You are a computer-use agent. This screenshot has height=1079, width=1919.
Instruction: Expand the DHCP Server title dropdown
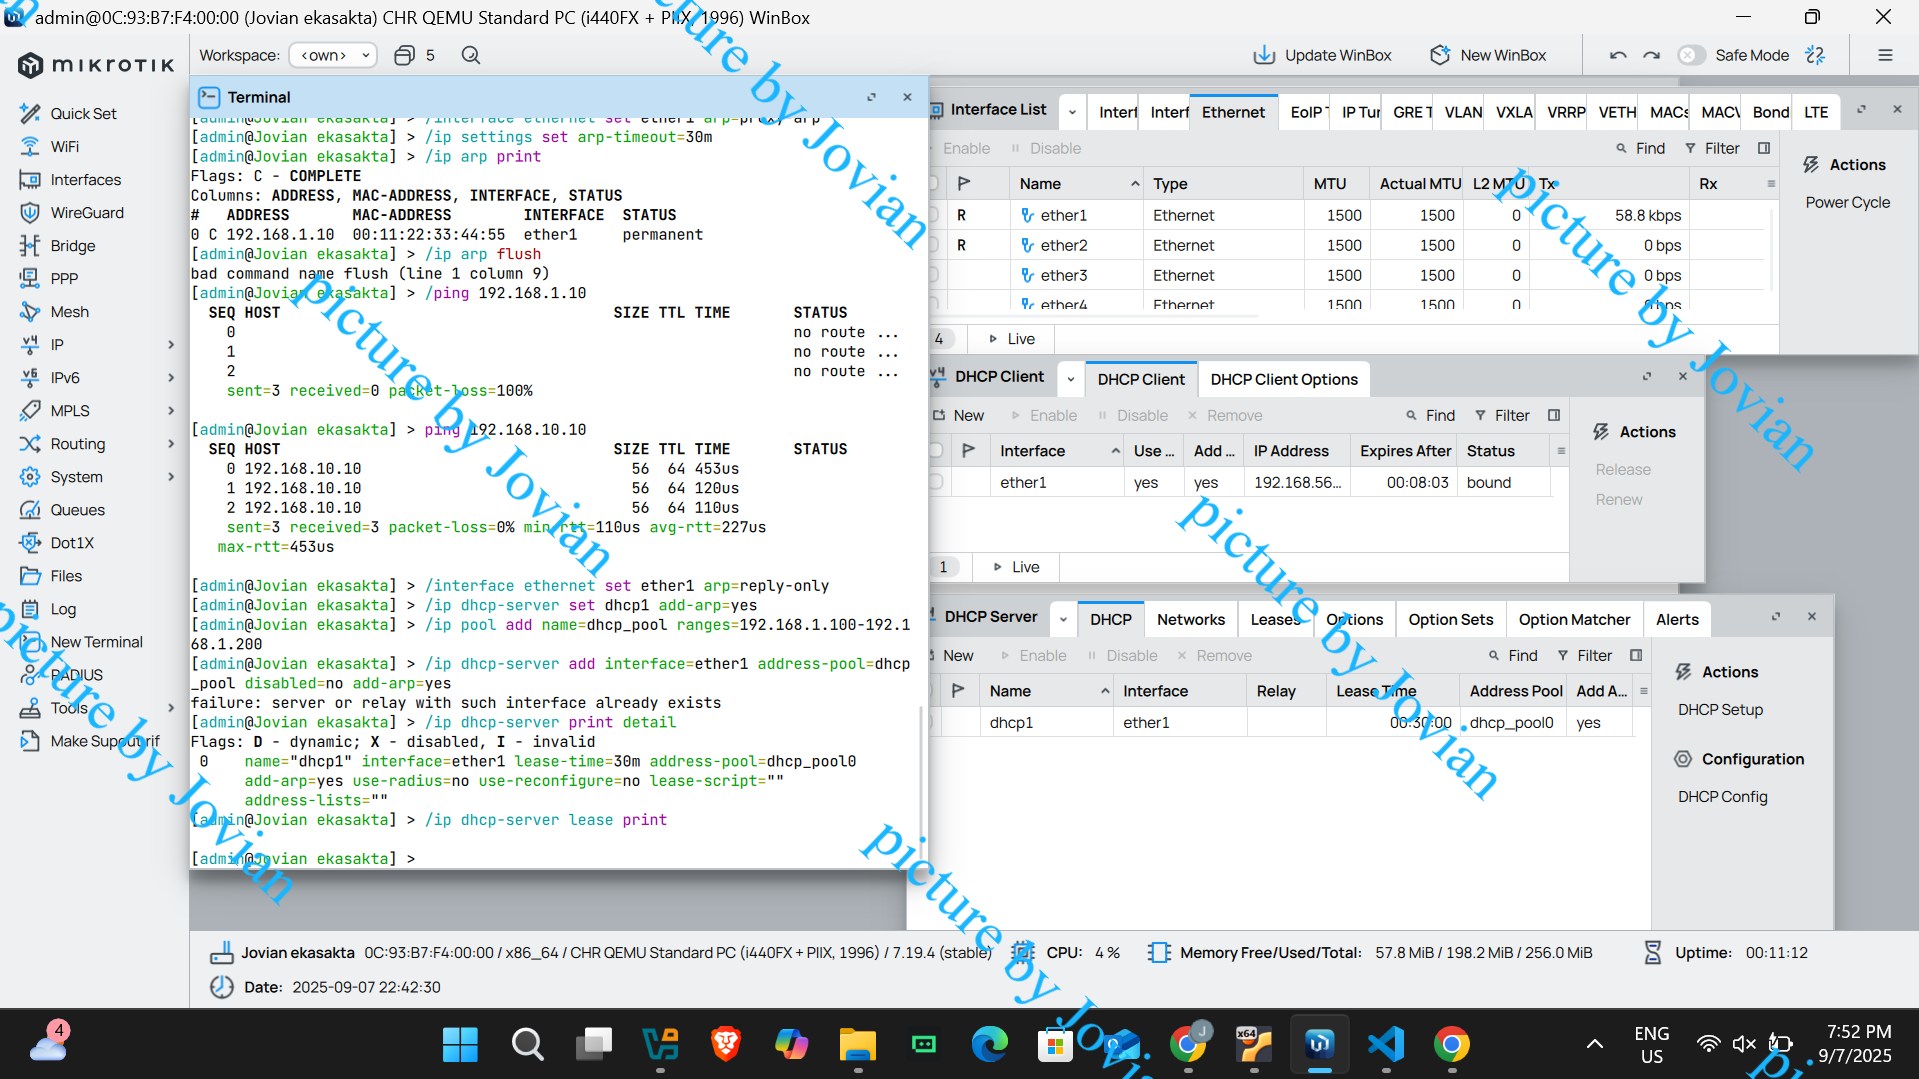click(1063, 619)
